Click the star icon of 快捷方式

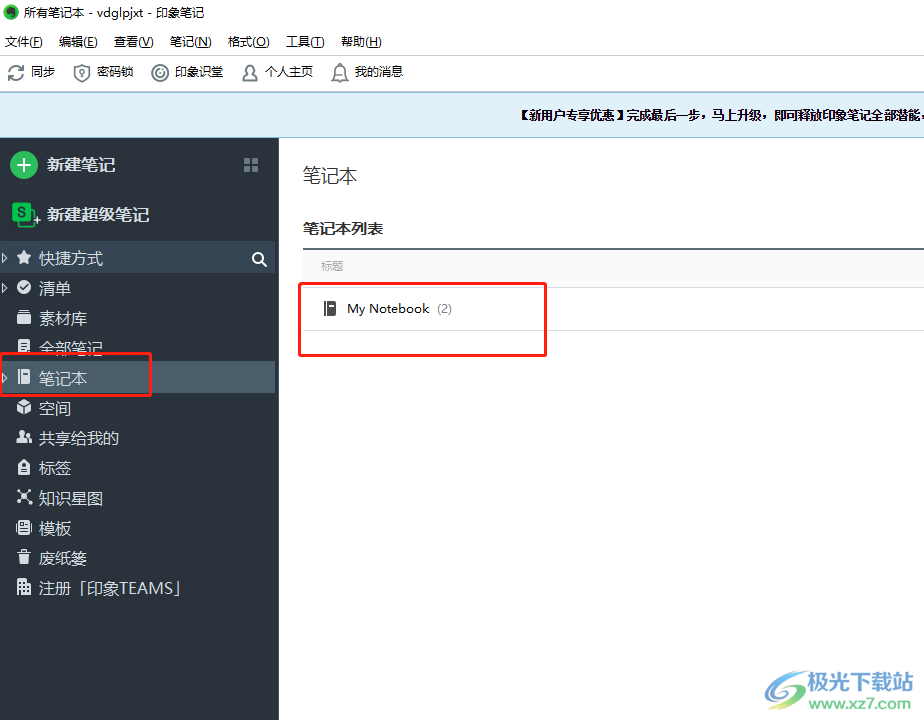tap(24, 257)
